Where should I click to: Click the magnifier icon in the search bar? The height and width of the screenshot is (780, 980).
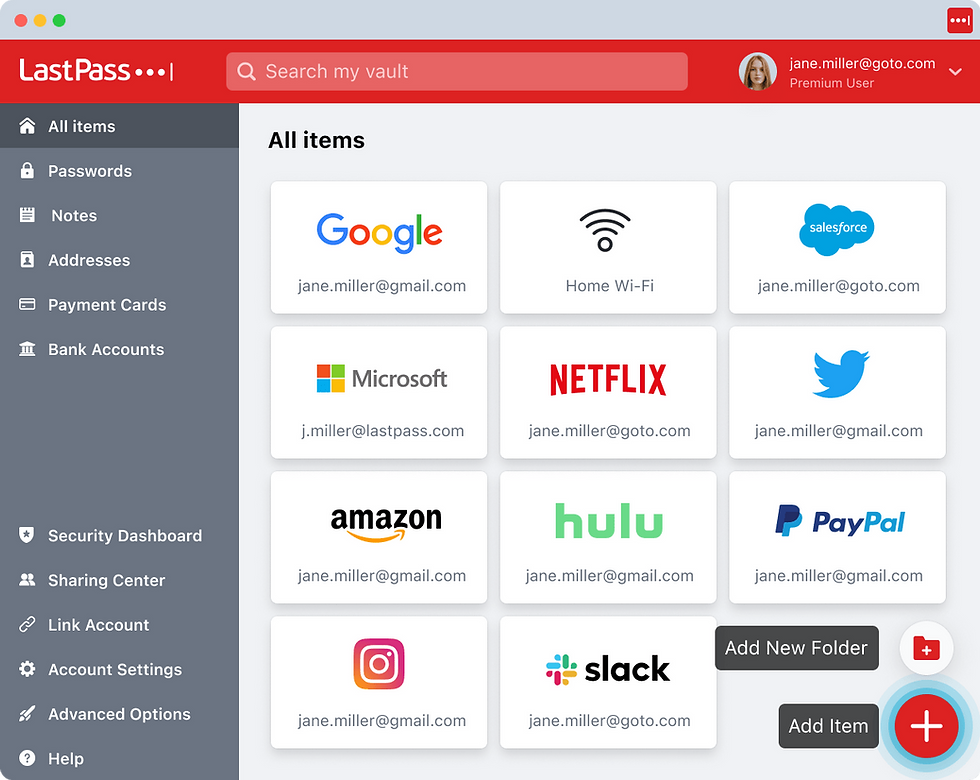tap(246, 71)
